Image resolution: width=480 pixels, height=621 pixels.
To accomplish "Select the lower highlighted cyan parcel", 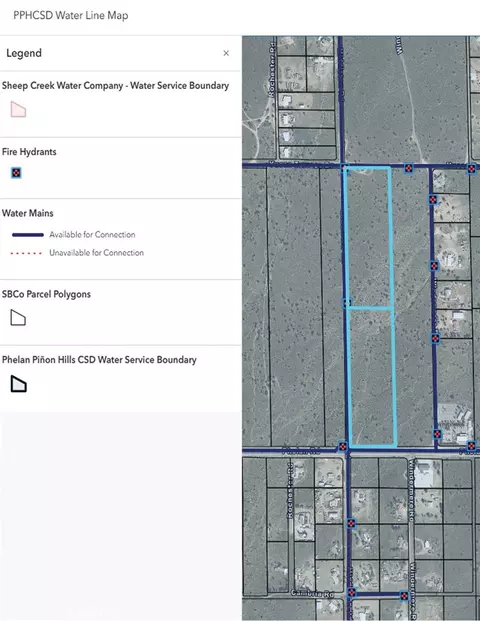I will pyautogui.click(x=372, y=377).
